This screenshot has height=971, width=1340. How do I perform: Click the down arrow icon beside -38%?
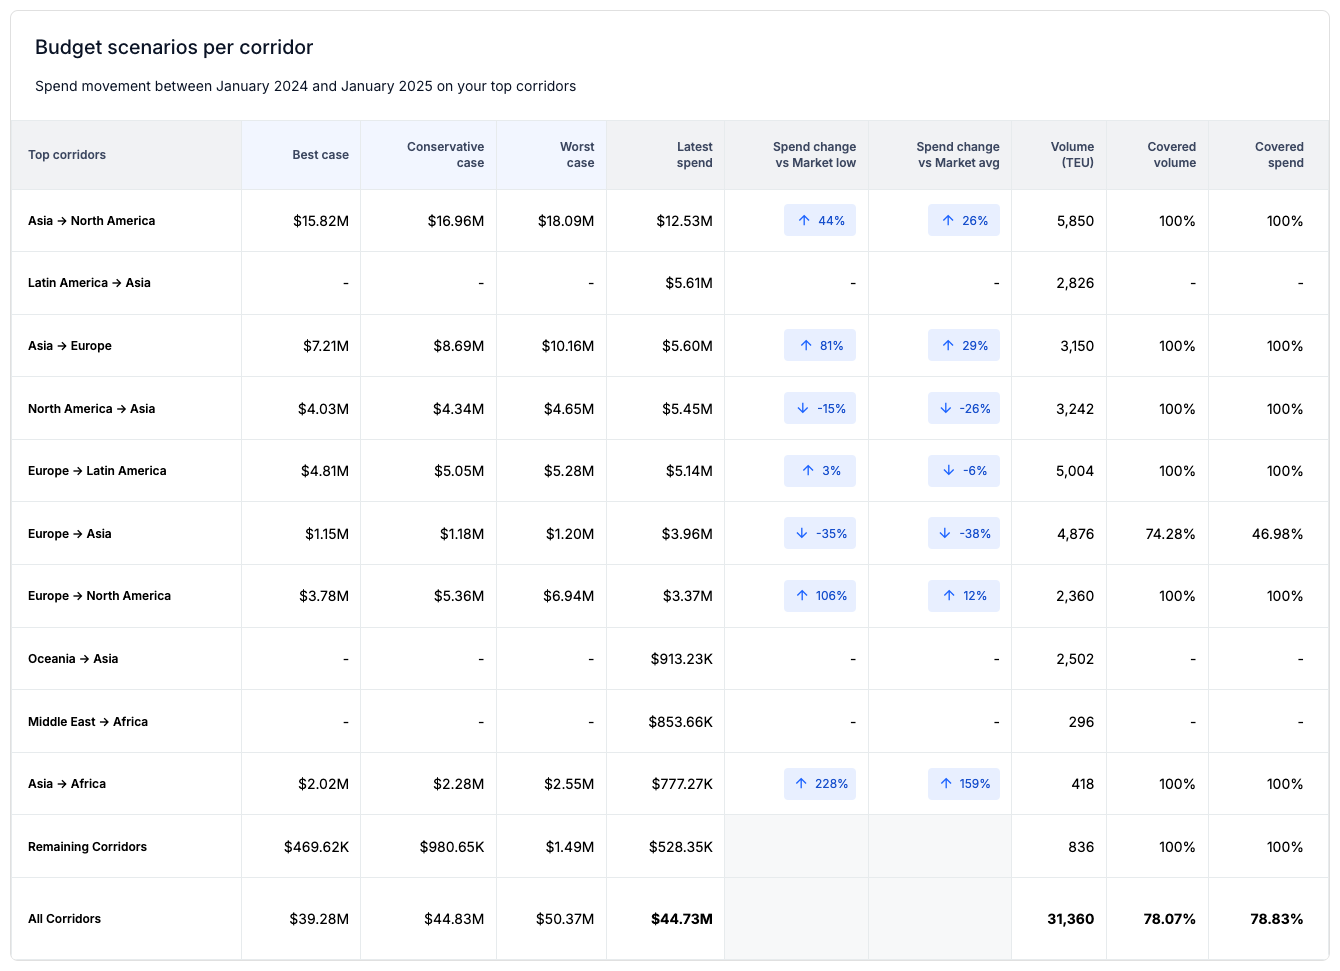coord(945,534)
